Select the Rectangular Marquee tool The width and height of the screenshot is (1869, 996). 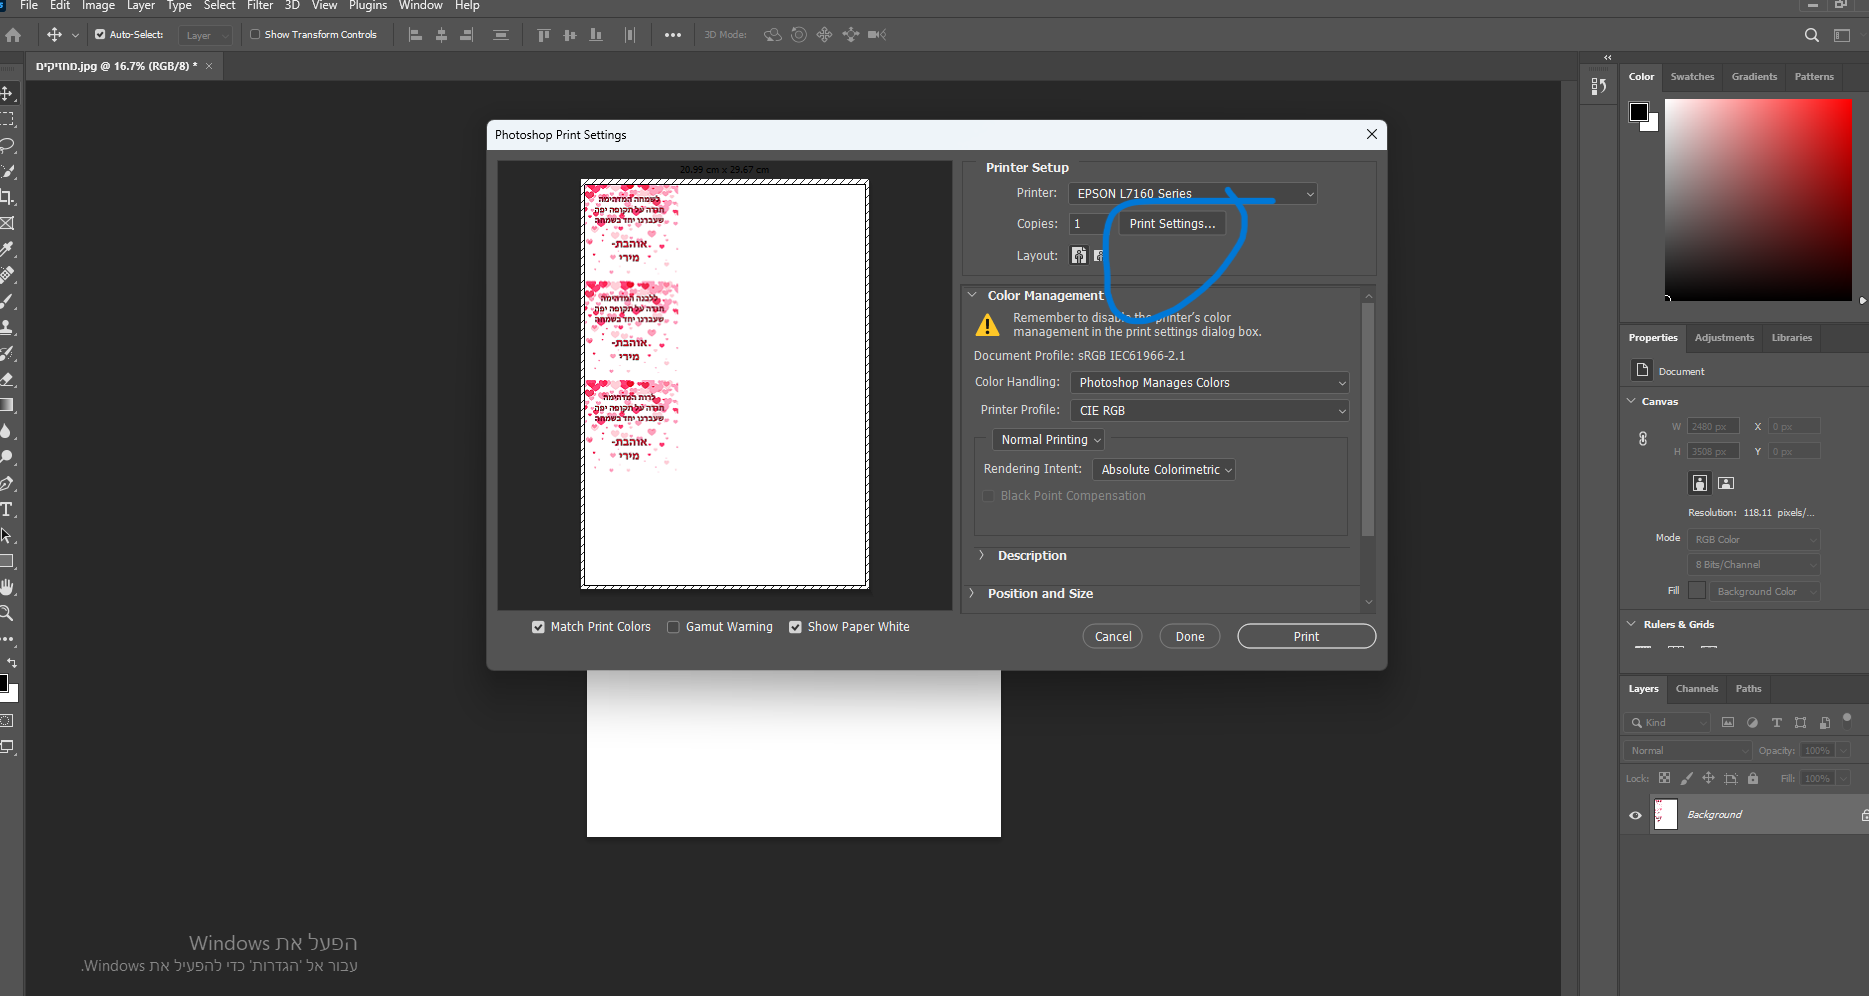click(x=7, y=119)
